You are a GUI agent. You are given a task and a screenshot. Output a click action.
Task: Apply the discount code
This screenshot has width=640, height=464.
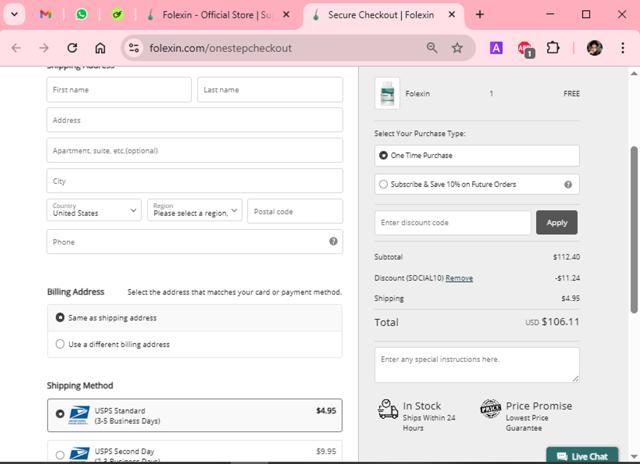tap(557, 222)
